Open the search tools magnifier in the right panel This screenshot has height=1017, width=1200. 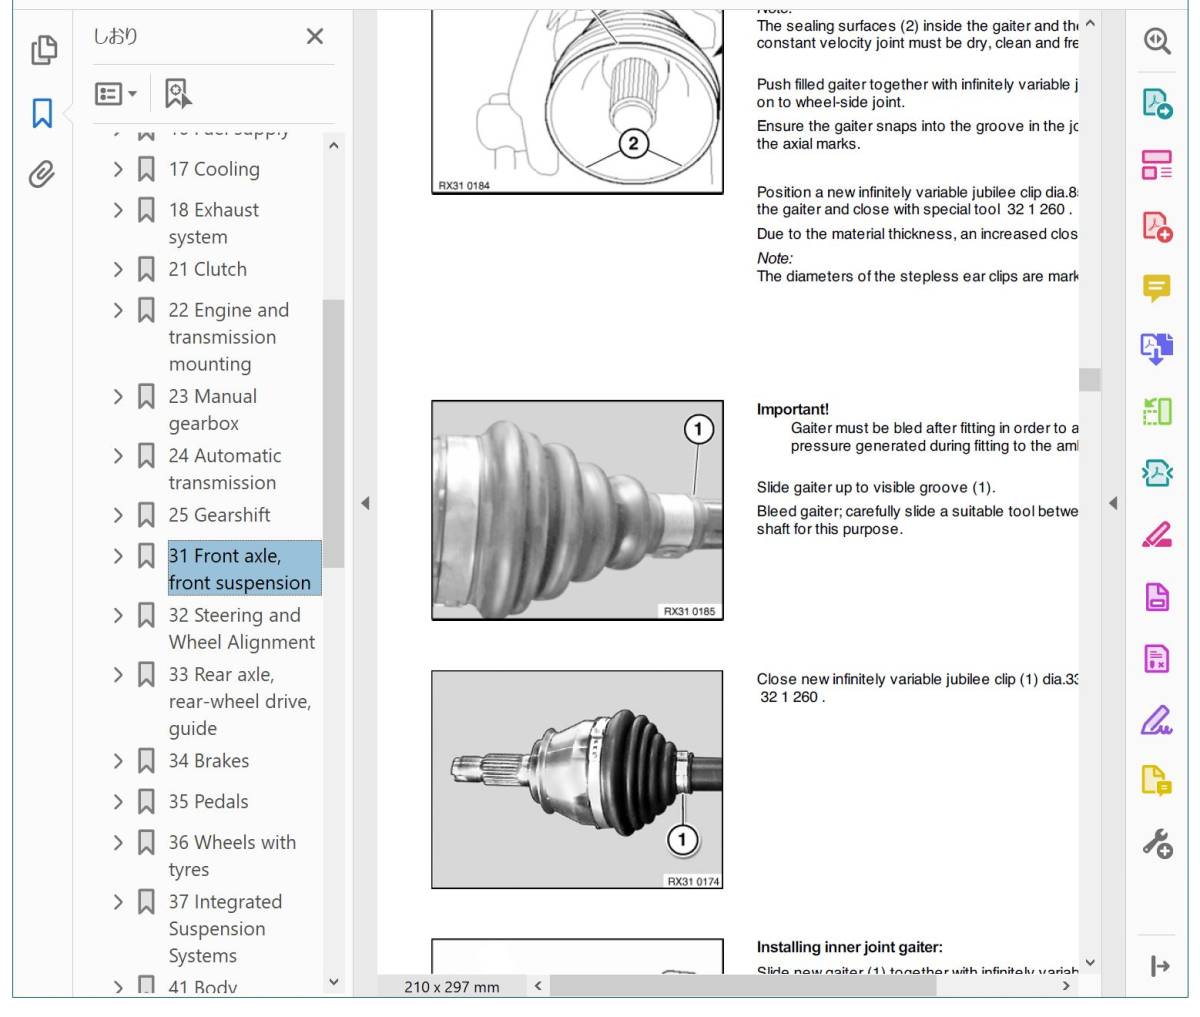pyautogui.click(x=1157, y=41)
